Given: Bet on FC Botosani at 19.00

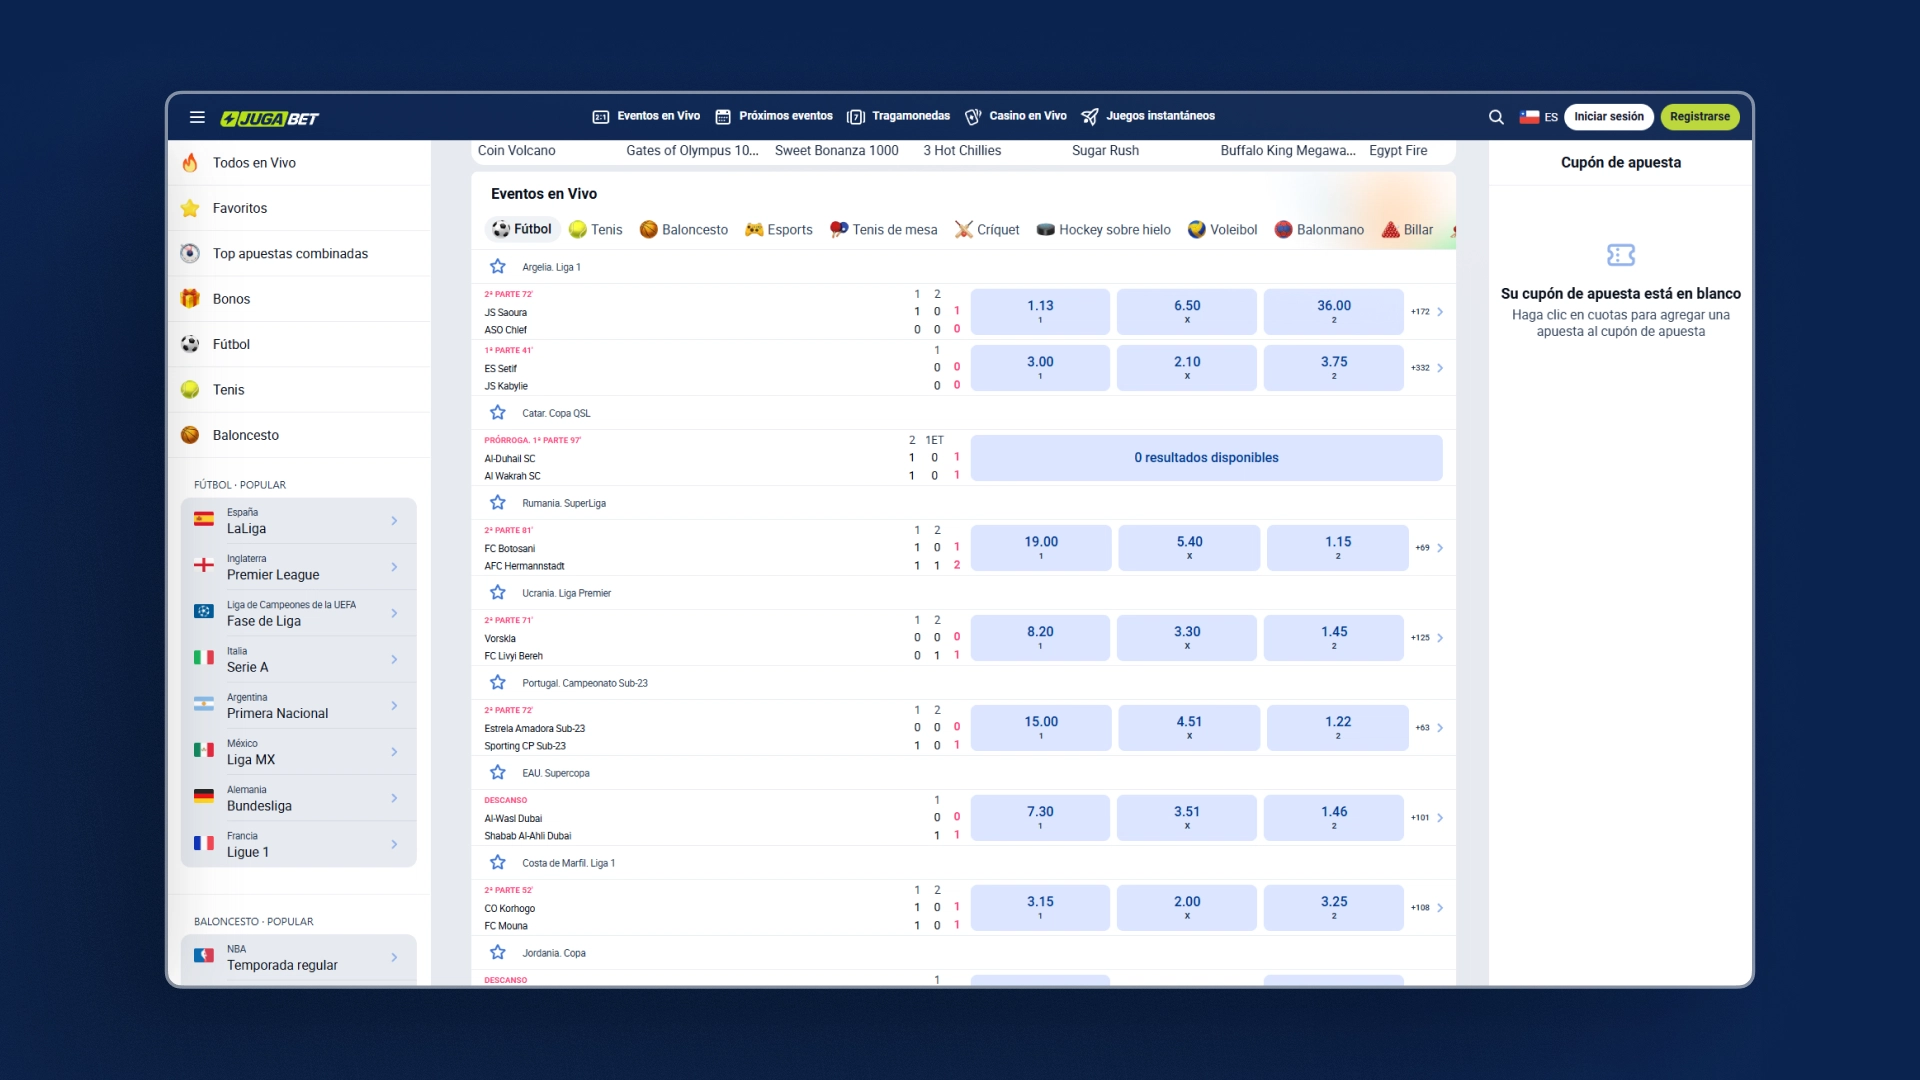Looking at the screenshot, I should [x=1041, y=548].
